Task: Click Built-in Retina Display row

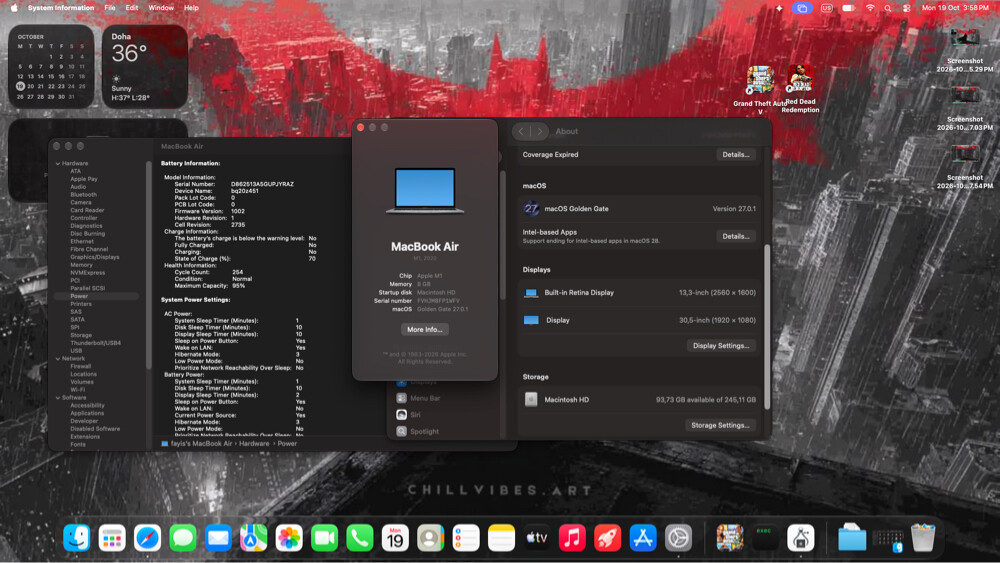Action: [639, 293]
